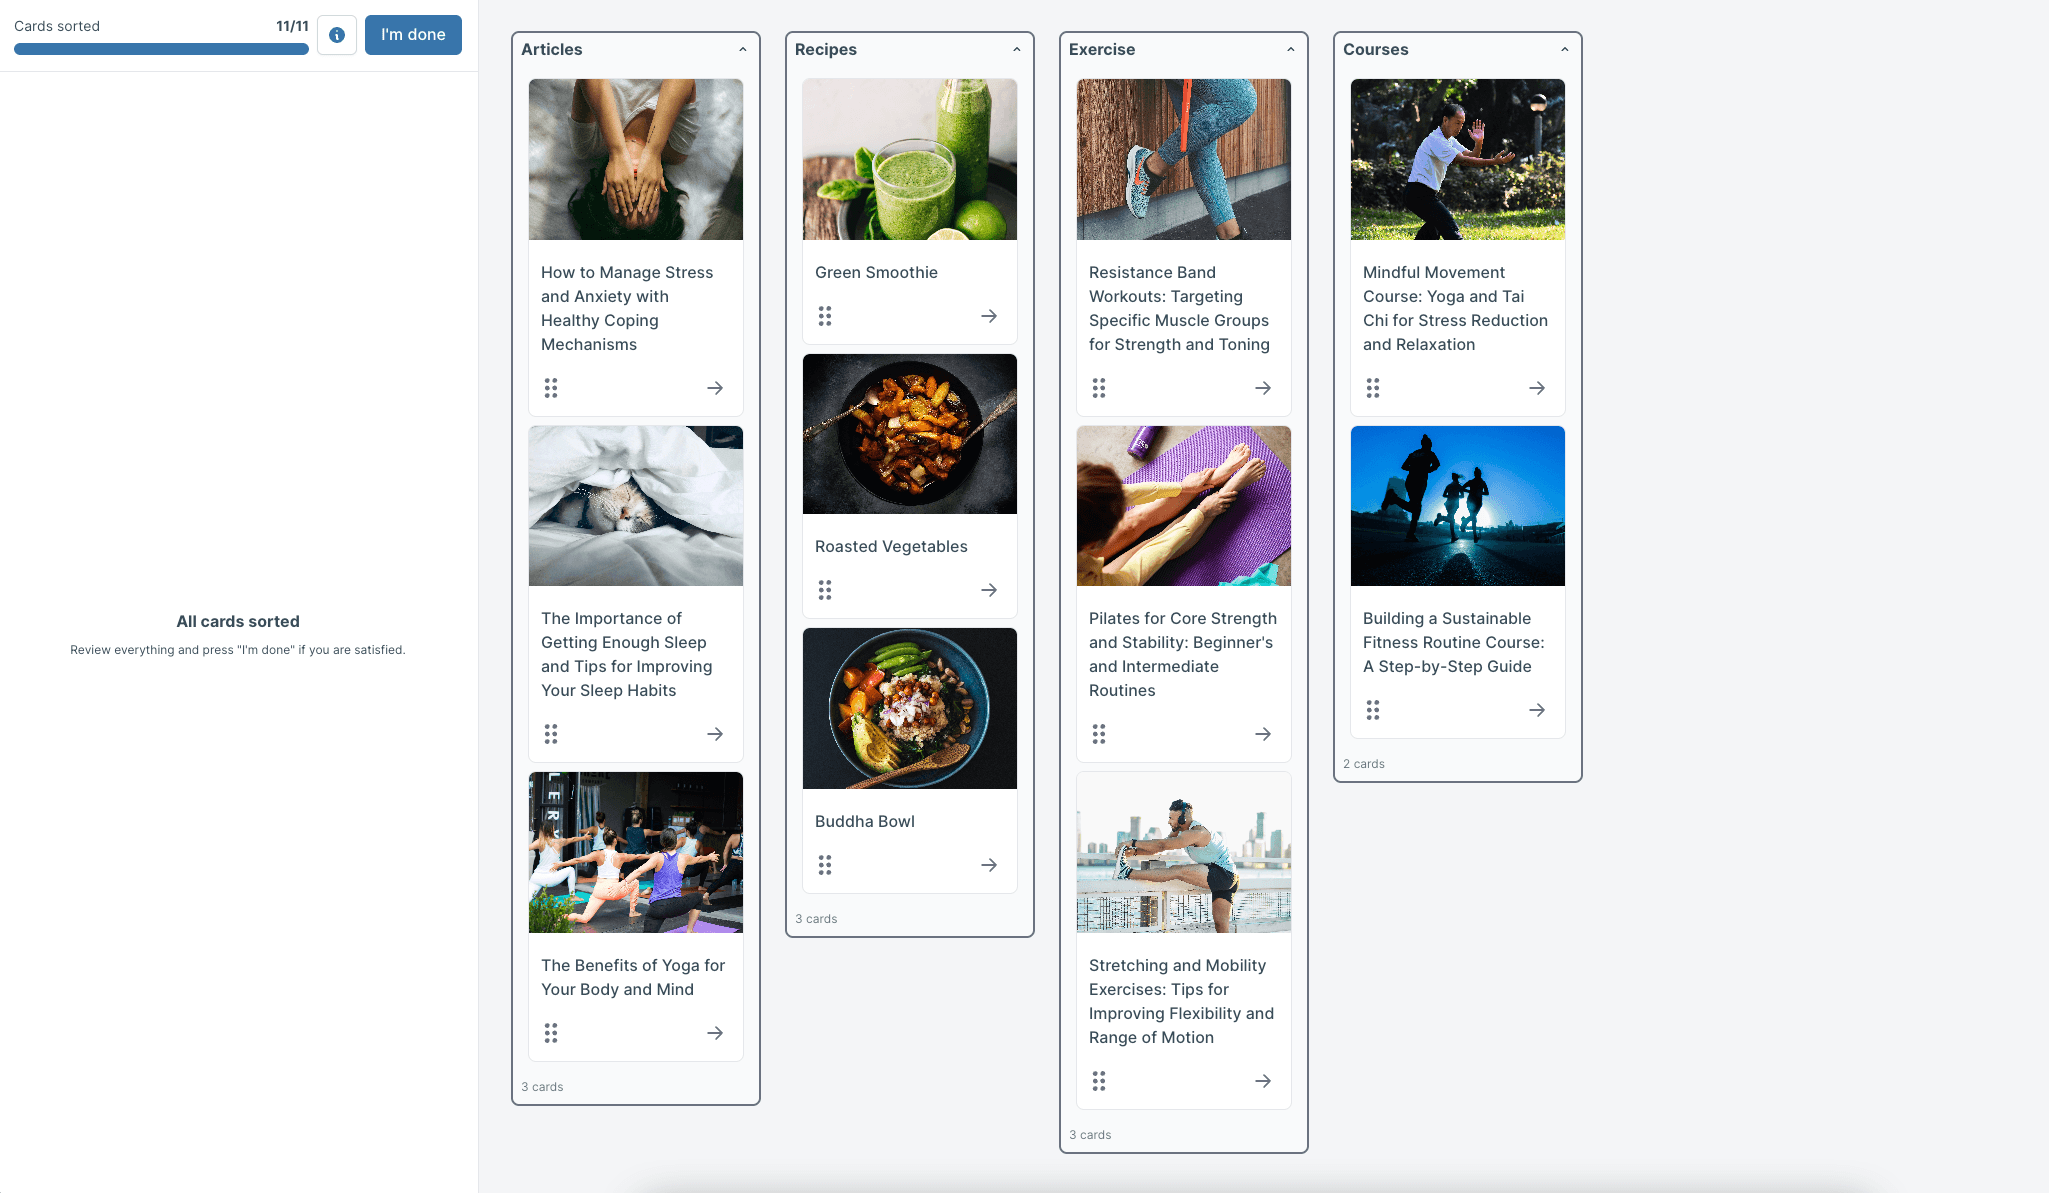
Task: Select drag handle on Sustainable Fitness Routine card
Action: click(1373, 710)
